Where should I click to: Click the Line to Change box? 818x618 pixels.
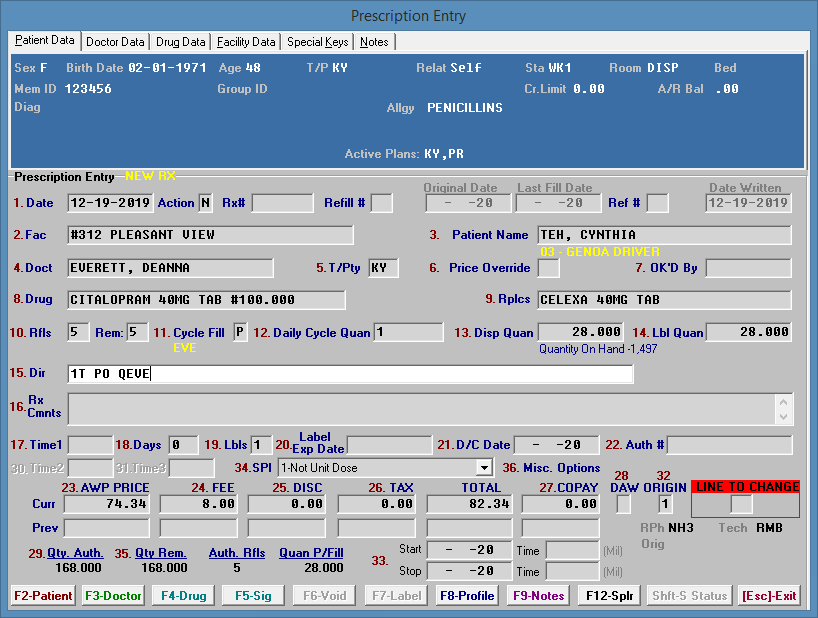point(741,504)
